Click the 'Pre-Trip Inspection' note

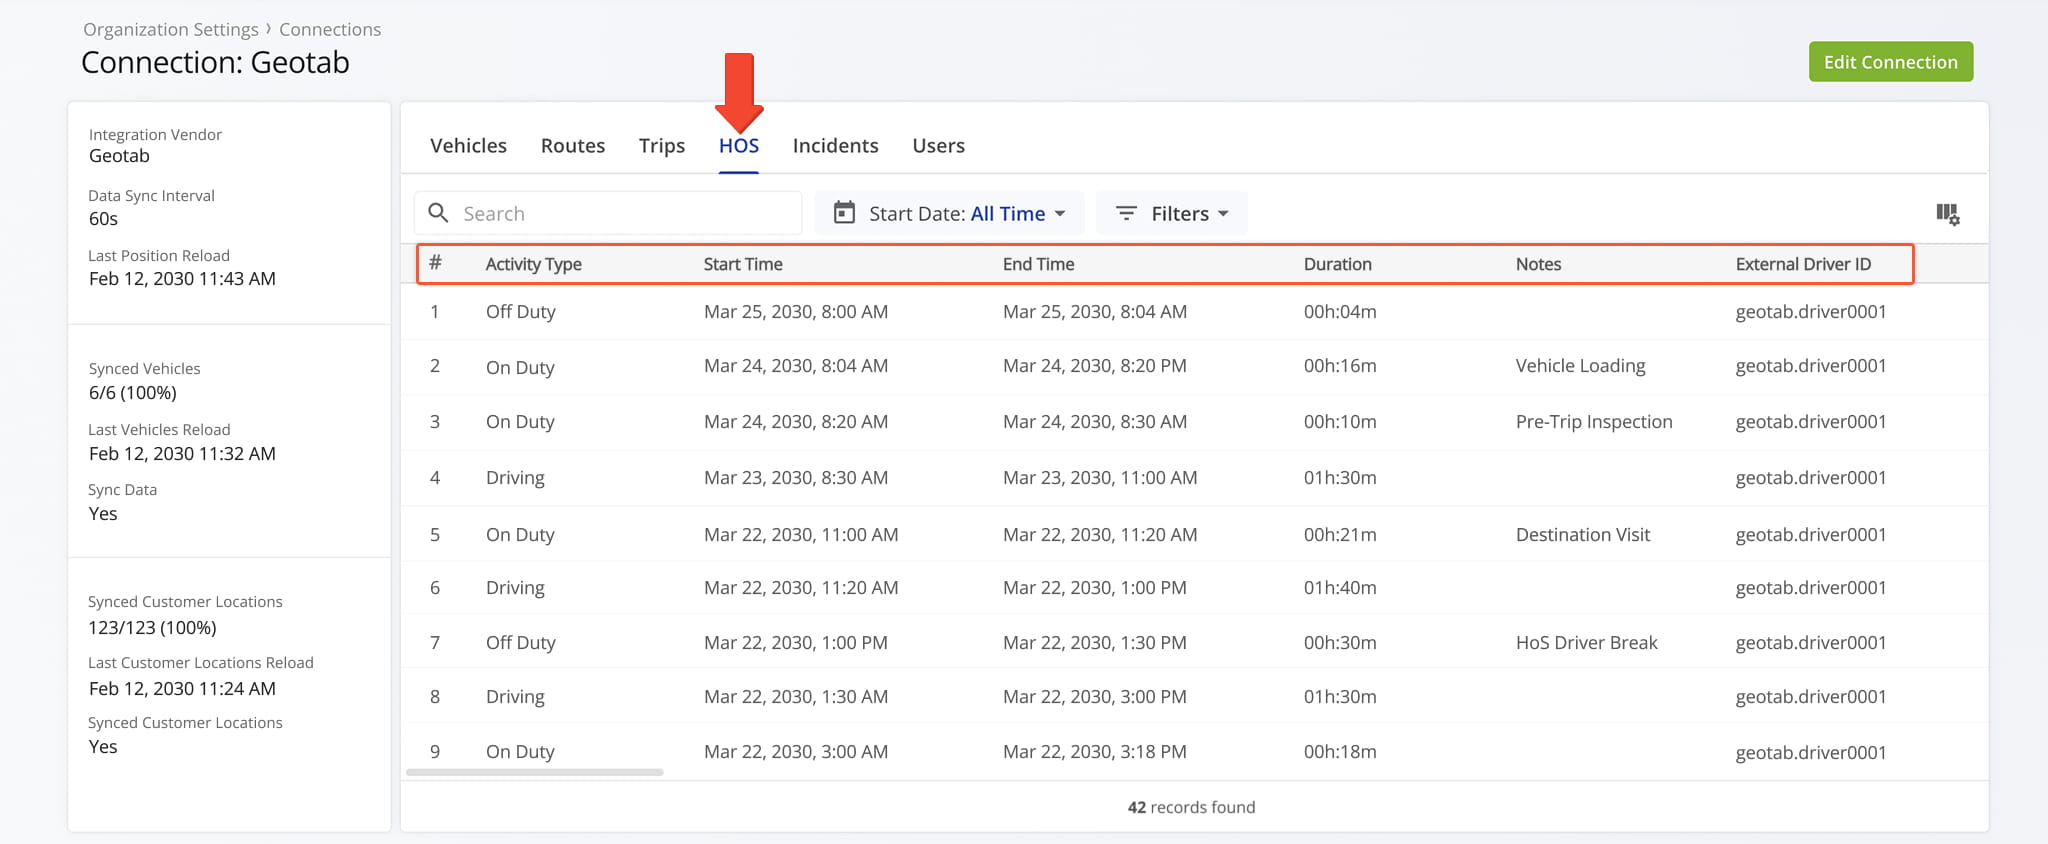1594,422
